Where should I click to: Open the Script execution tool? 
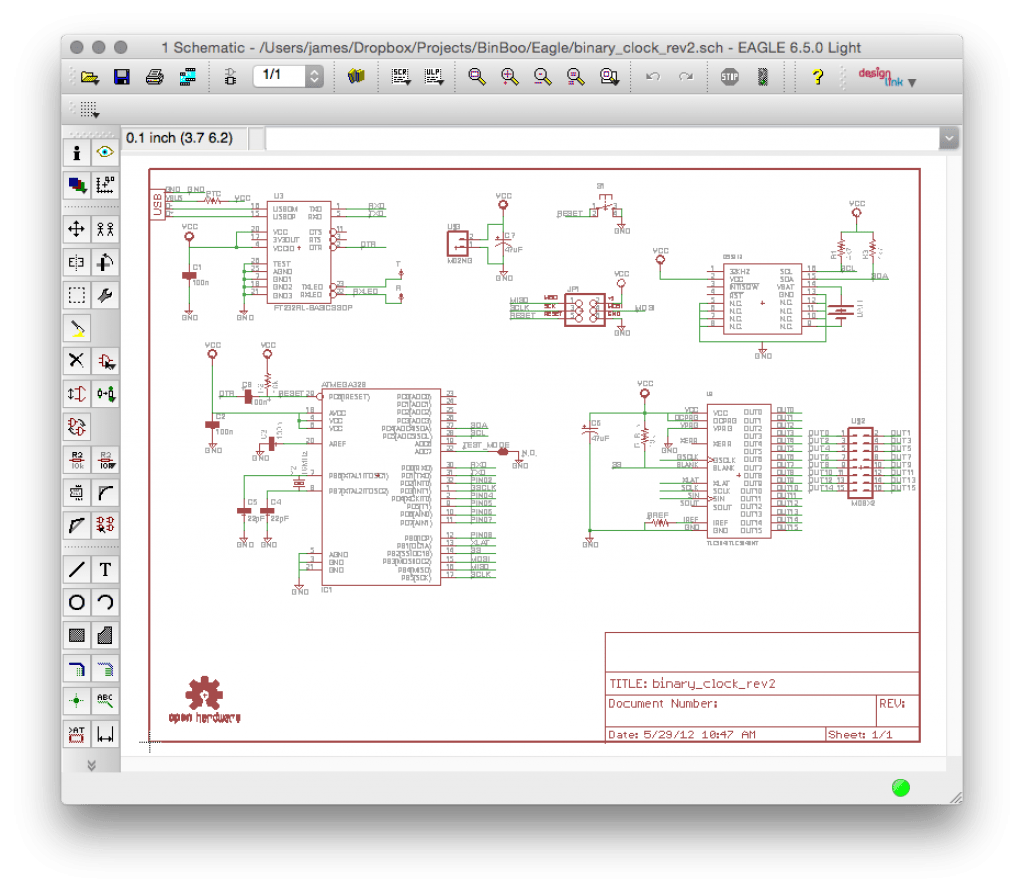pos(400,76)
